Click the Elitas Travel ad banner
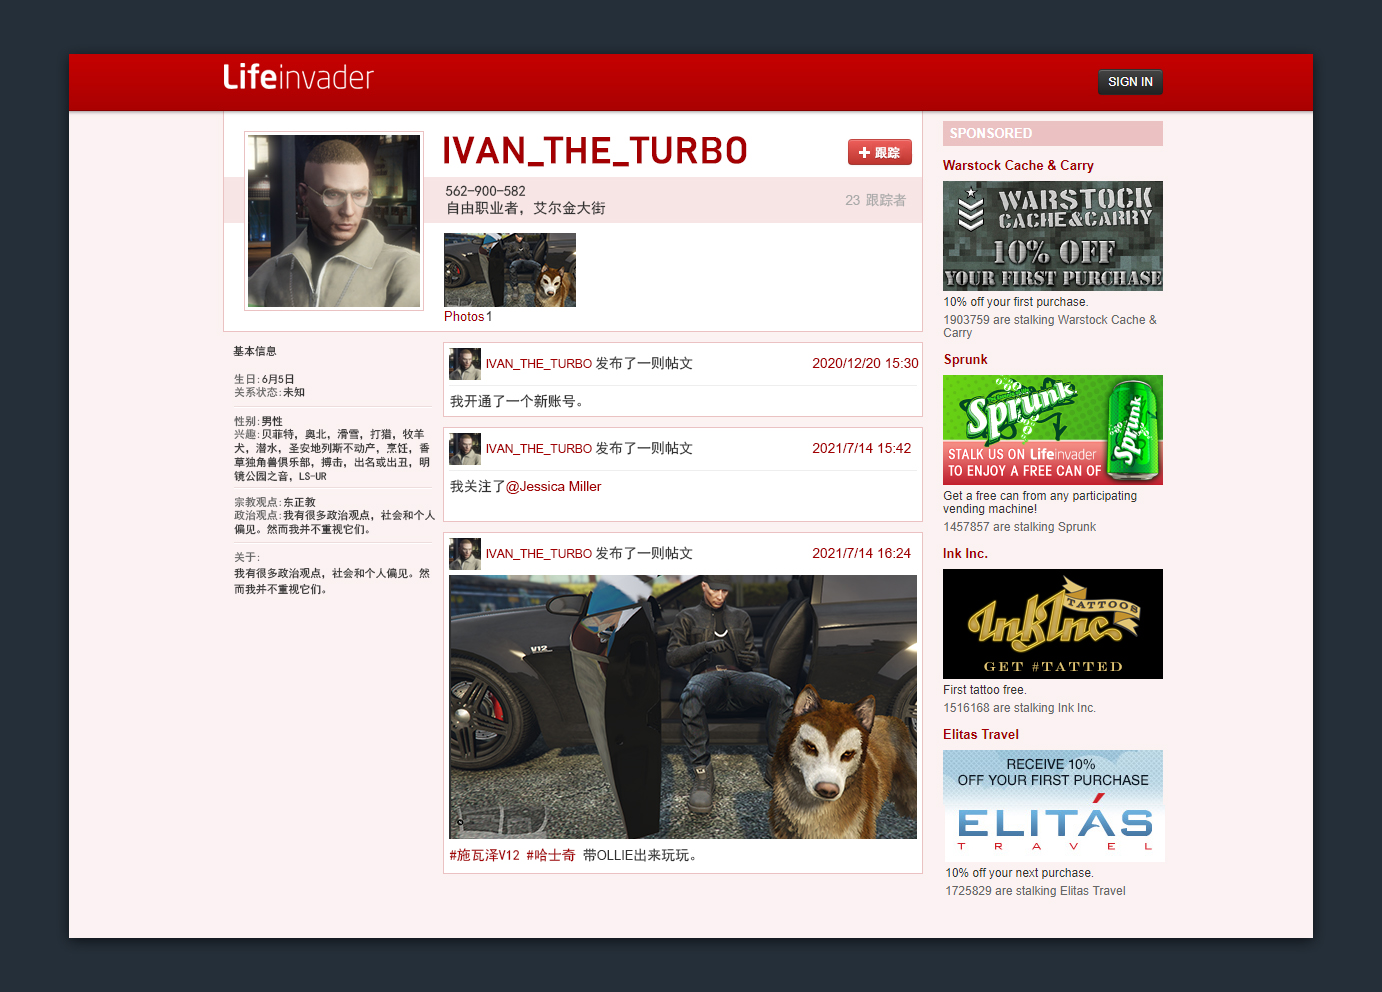The width and height of the screenshot is (1382, 992). [x=1054, y=806]
